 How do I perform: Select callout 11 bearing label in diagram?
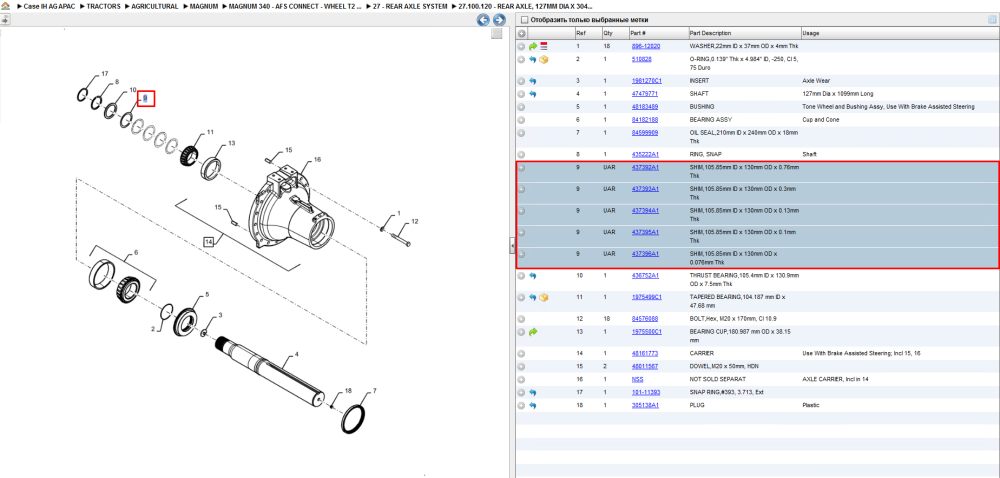tap(210, 133)
